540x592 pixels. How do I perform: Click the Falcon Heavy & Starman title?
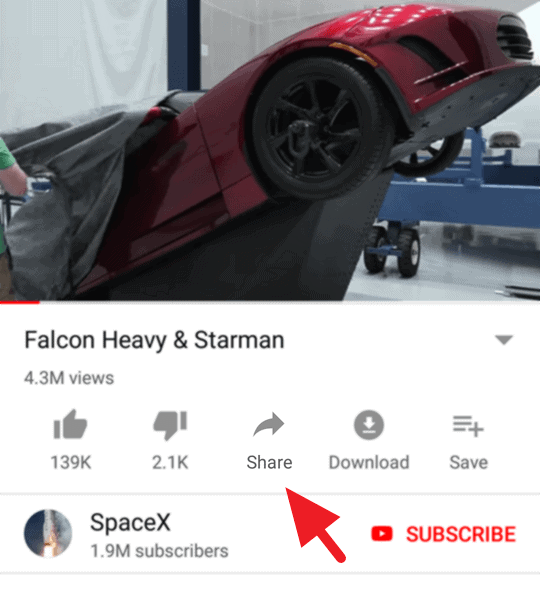(x=154, y=340)
